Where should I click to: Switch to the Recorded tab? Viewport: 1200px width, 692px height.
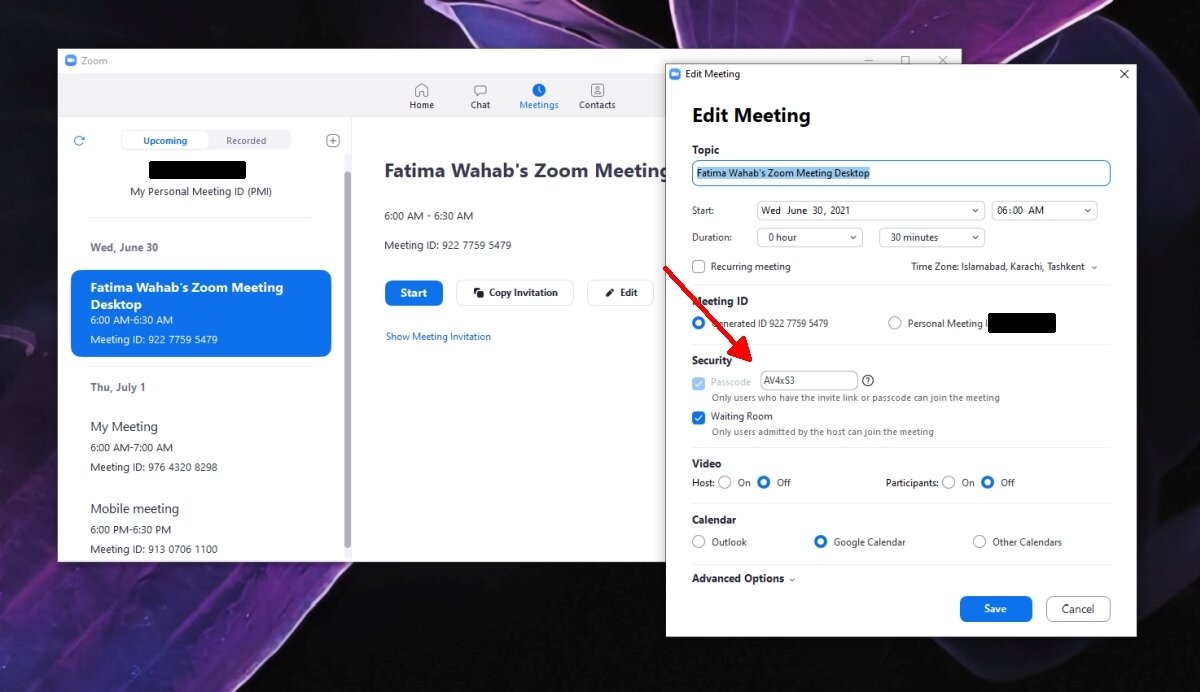point(249,140)
